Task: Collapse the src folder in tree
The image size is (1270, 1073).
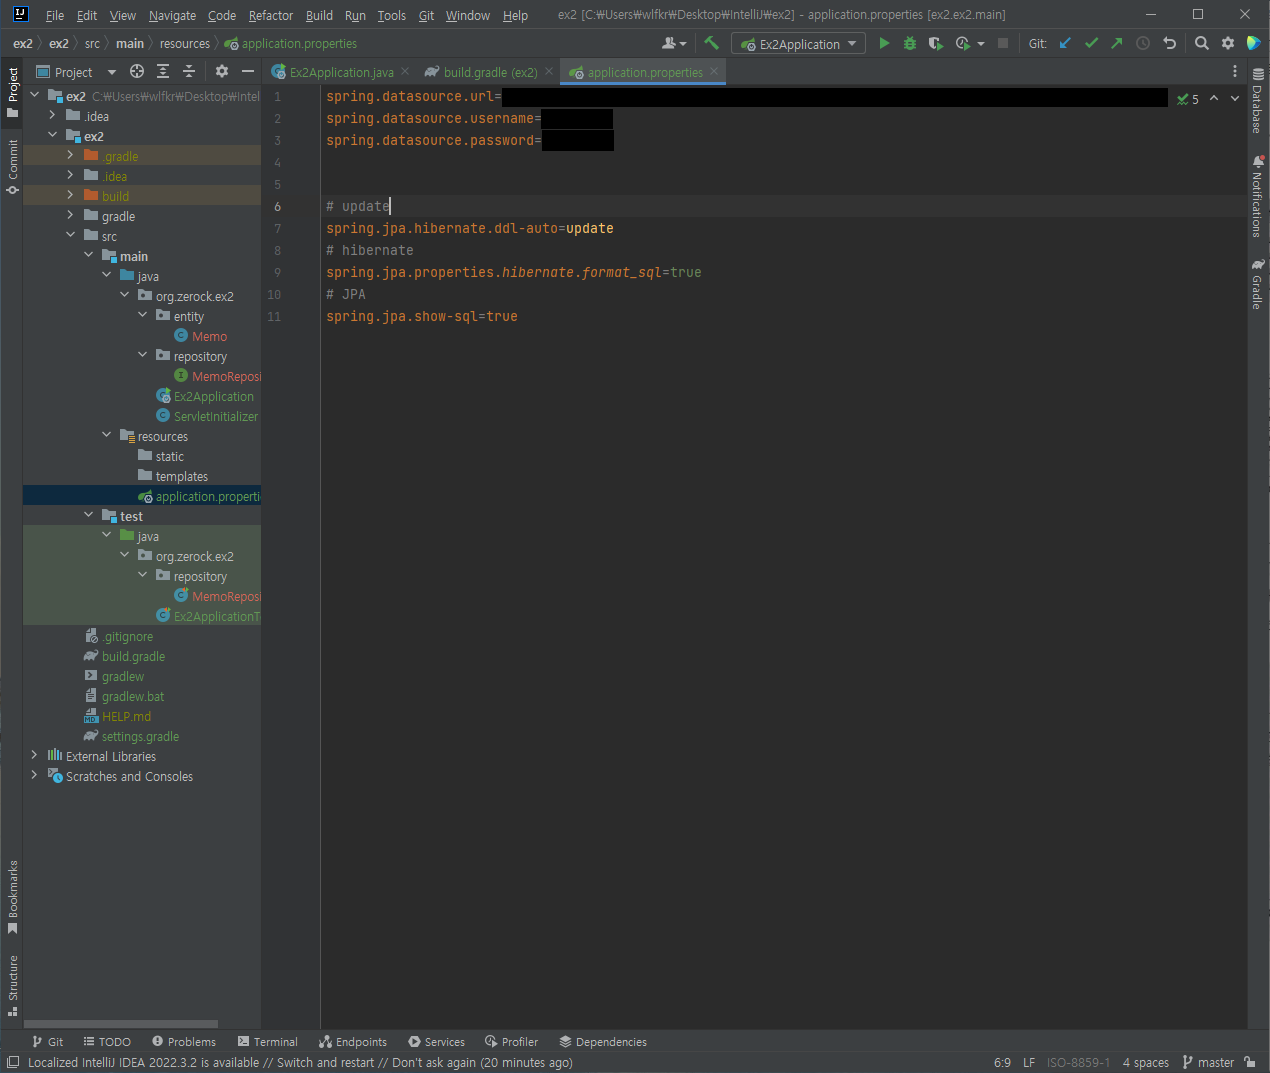Action: click(x=70, y=235)
